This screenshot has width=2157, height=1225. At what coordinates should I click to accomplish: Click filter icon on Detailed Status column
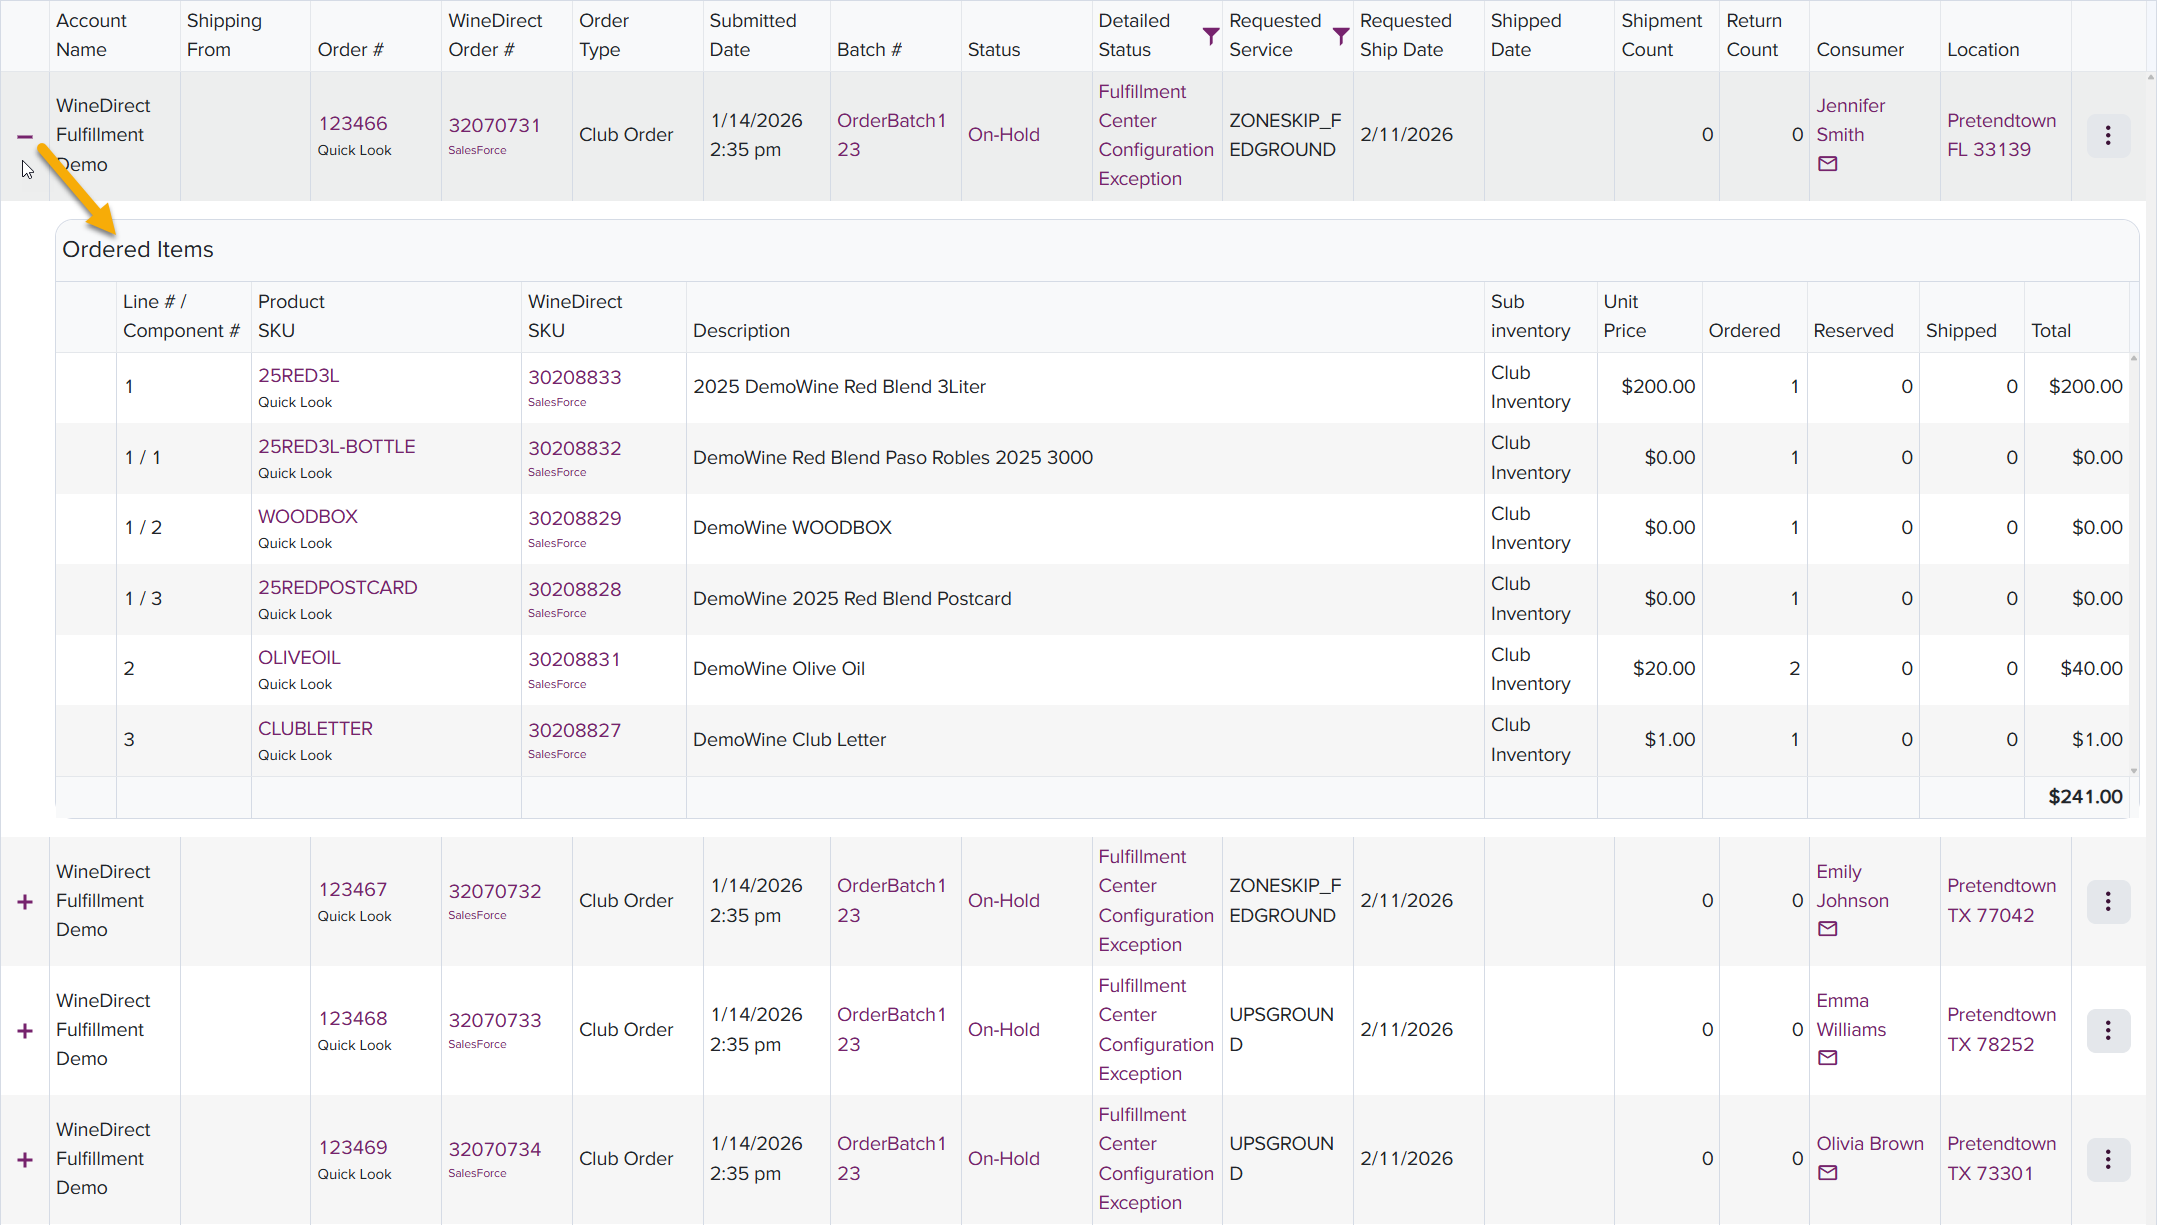[1210, 36]
